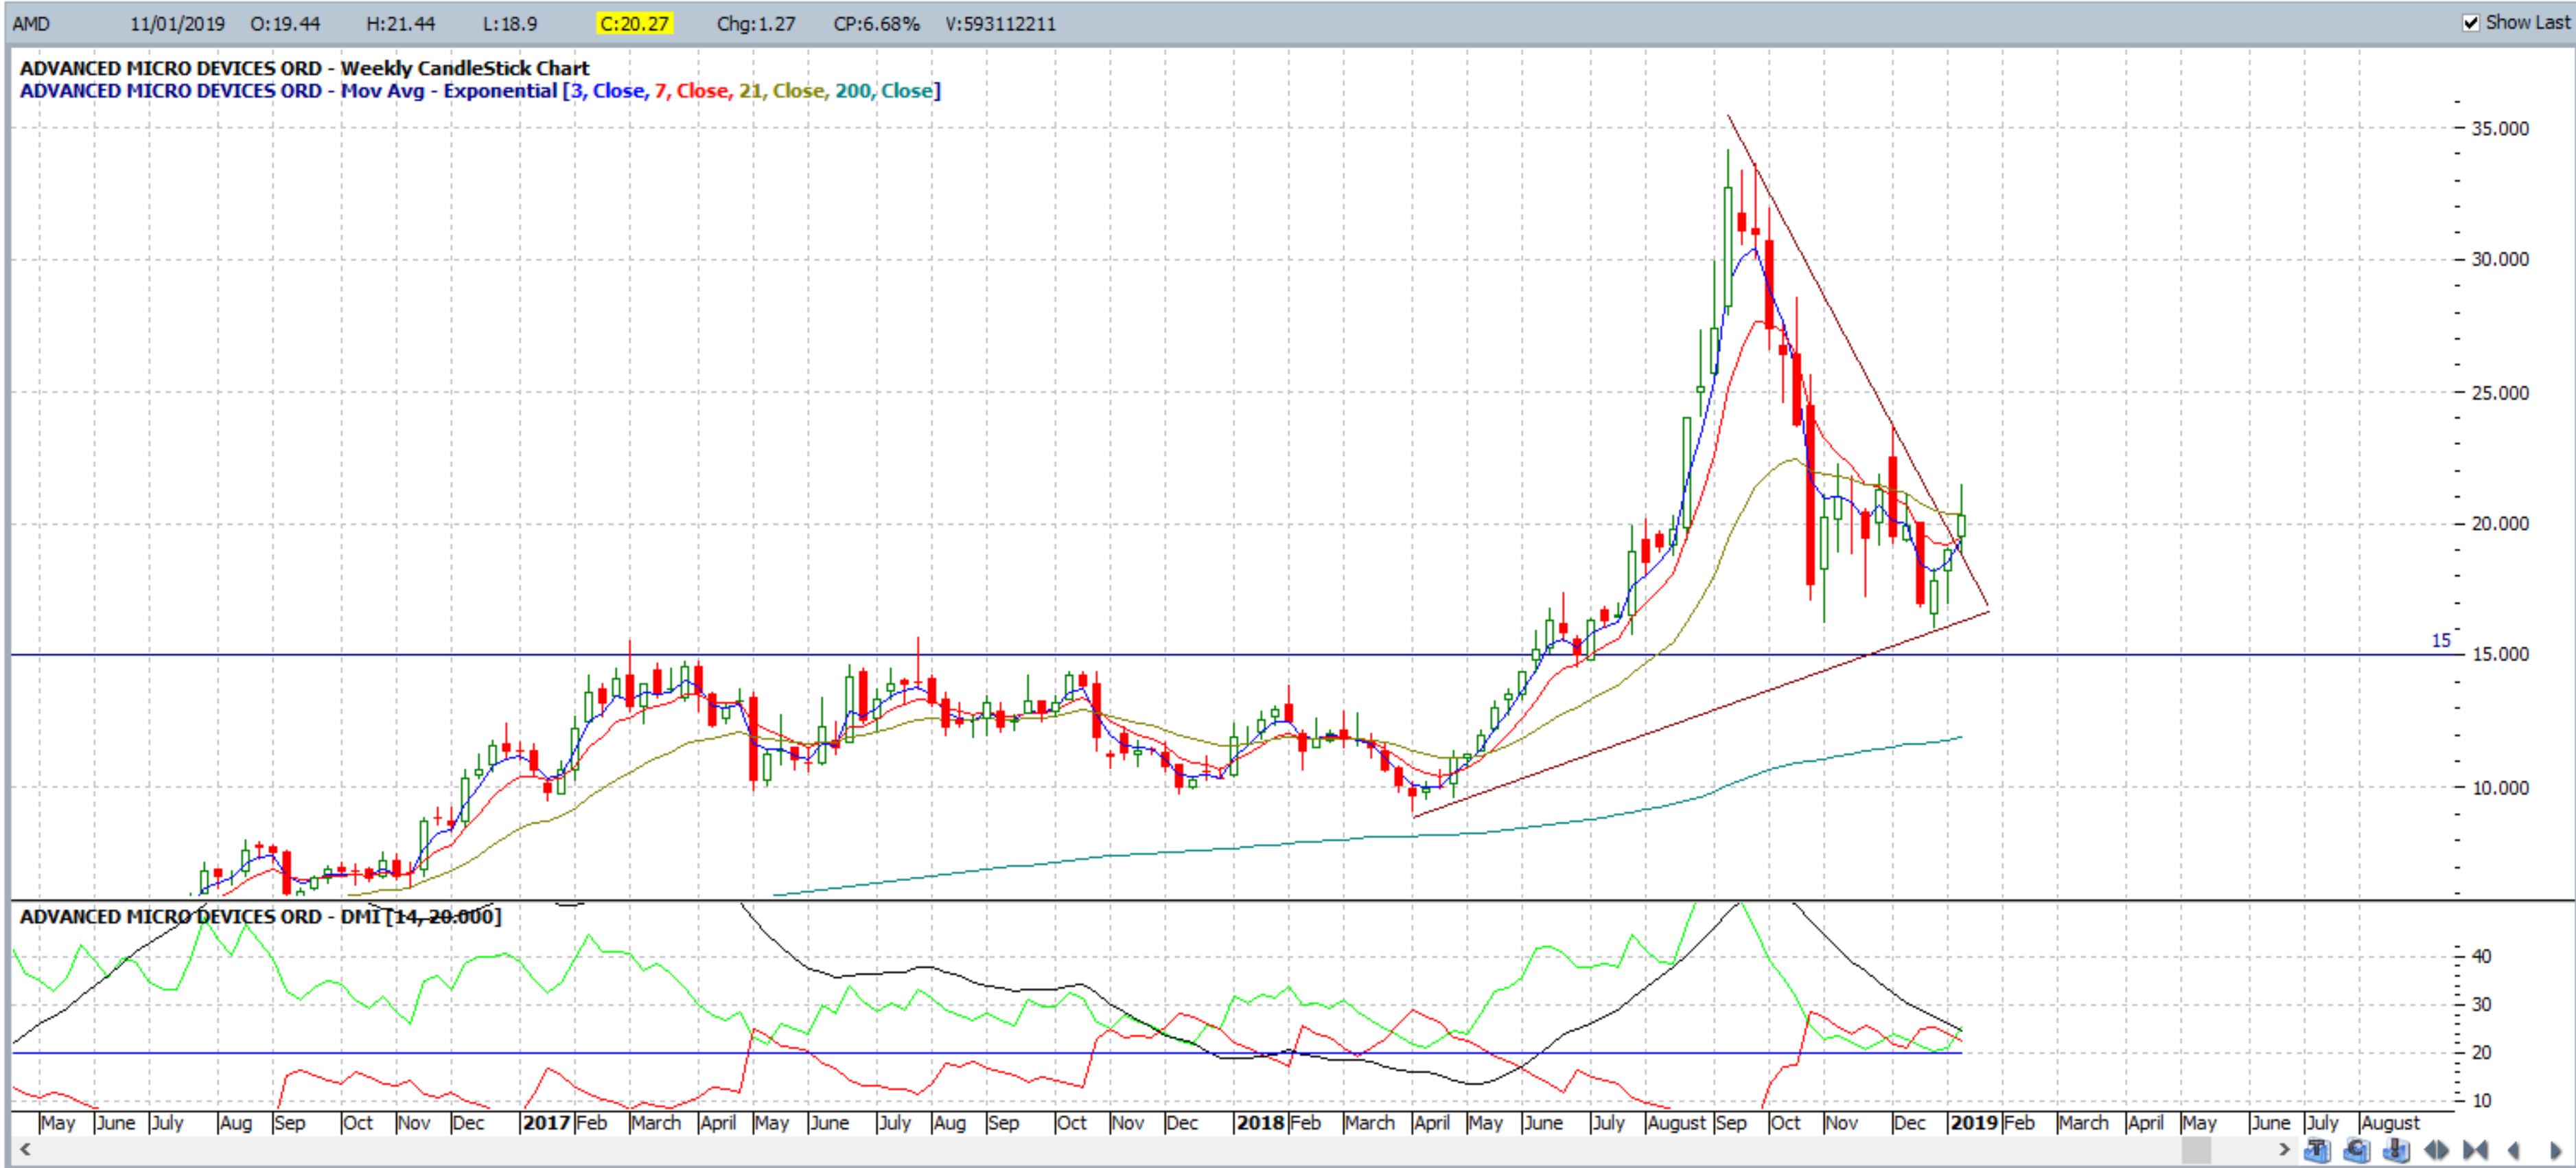2576x1168 pixels.
Task: Click the AMD ticker symbol in header
Action: [x=31, y=24]
